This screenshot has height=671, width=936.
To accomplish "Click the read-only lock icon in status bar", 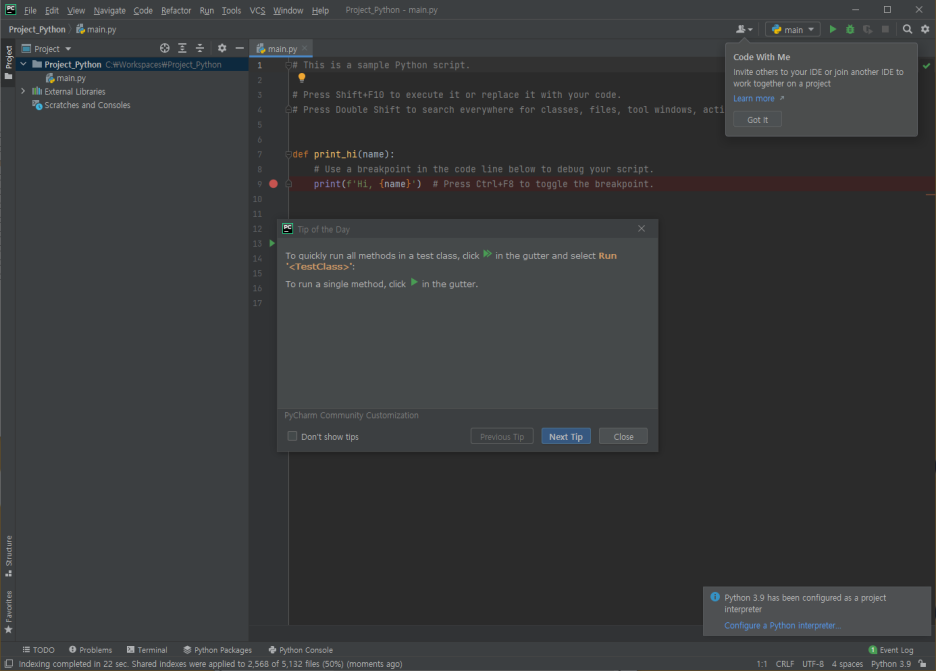I will 923,664.
